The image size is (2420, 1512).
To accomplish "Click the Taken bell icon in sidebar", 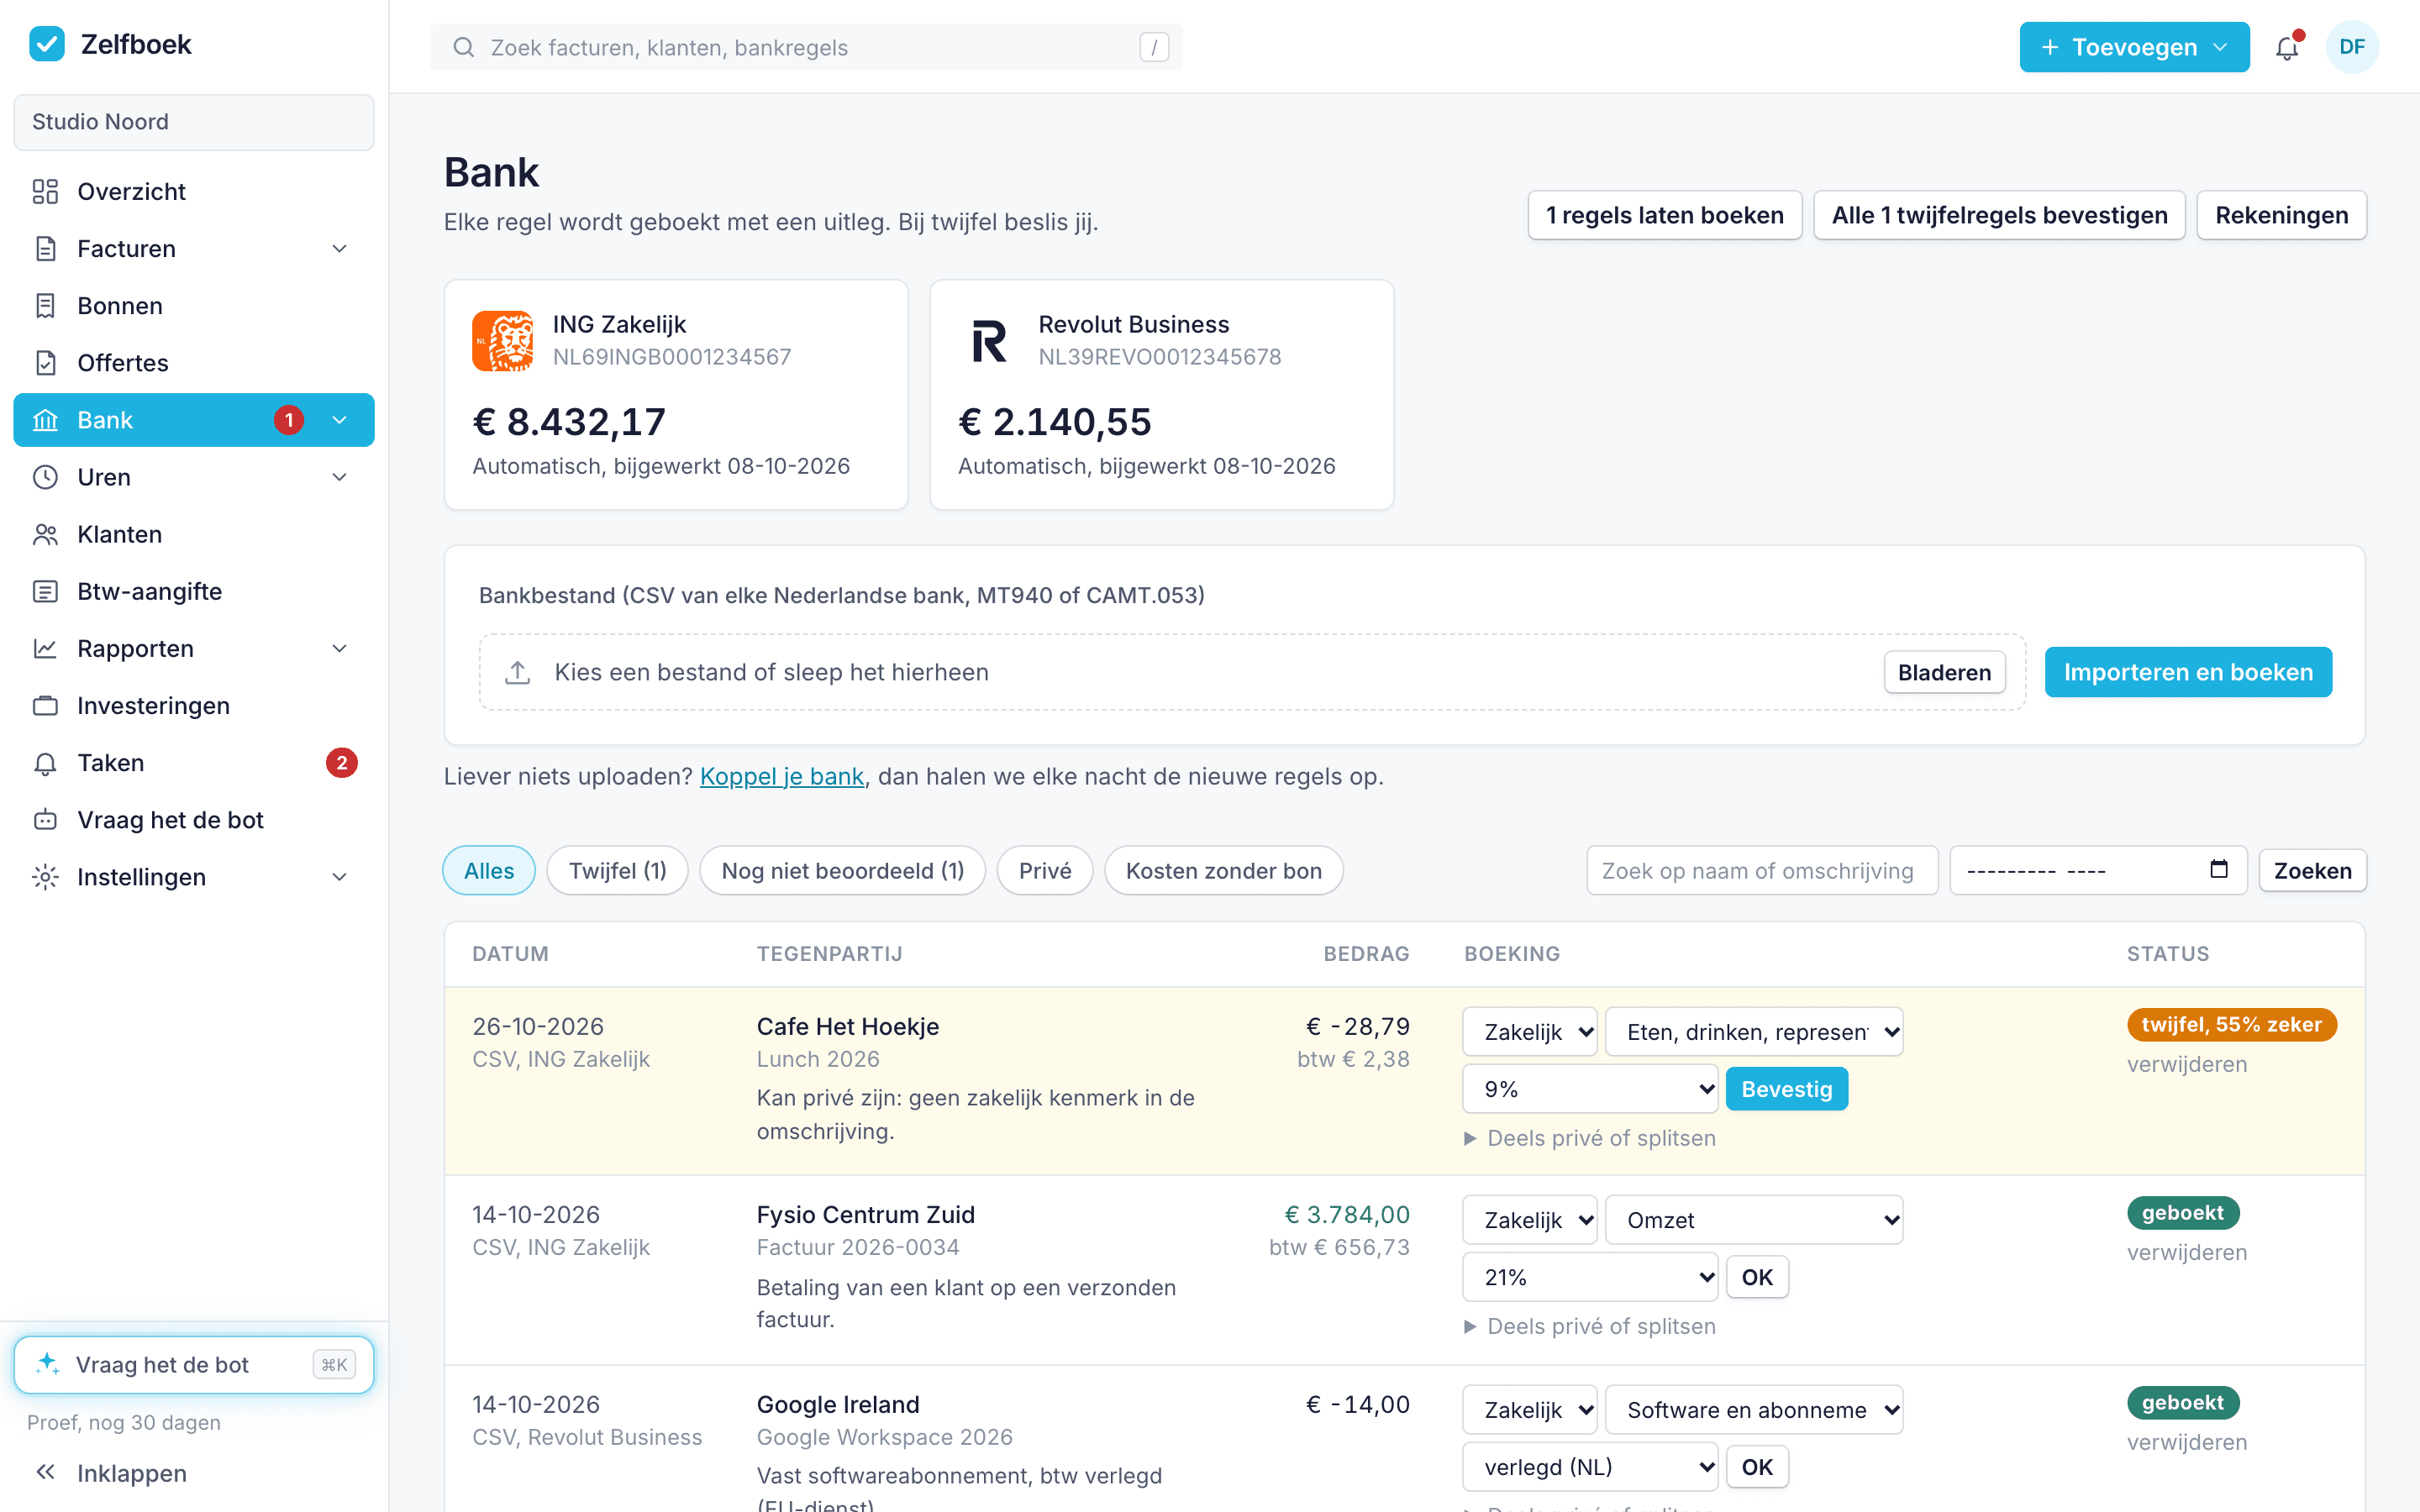I will click(x=45, y=763).
